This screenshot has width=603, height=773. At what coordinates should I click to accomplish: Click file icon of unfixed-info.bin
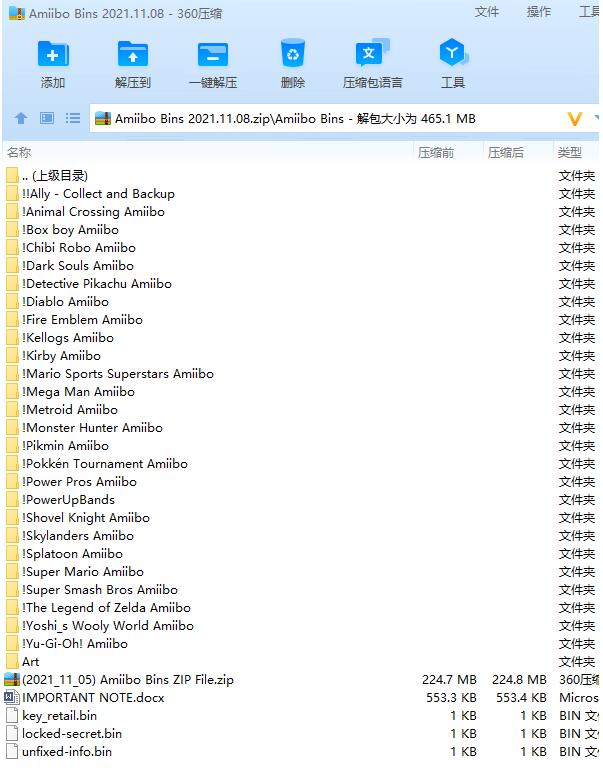[x=12, y=752]
